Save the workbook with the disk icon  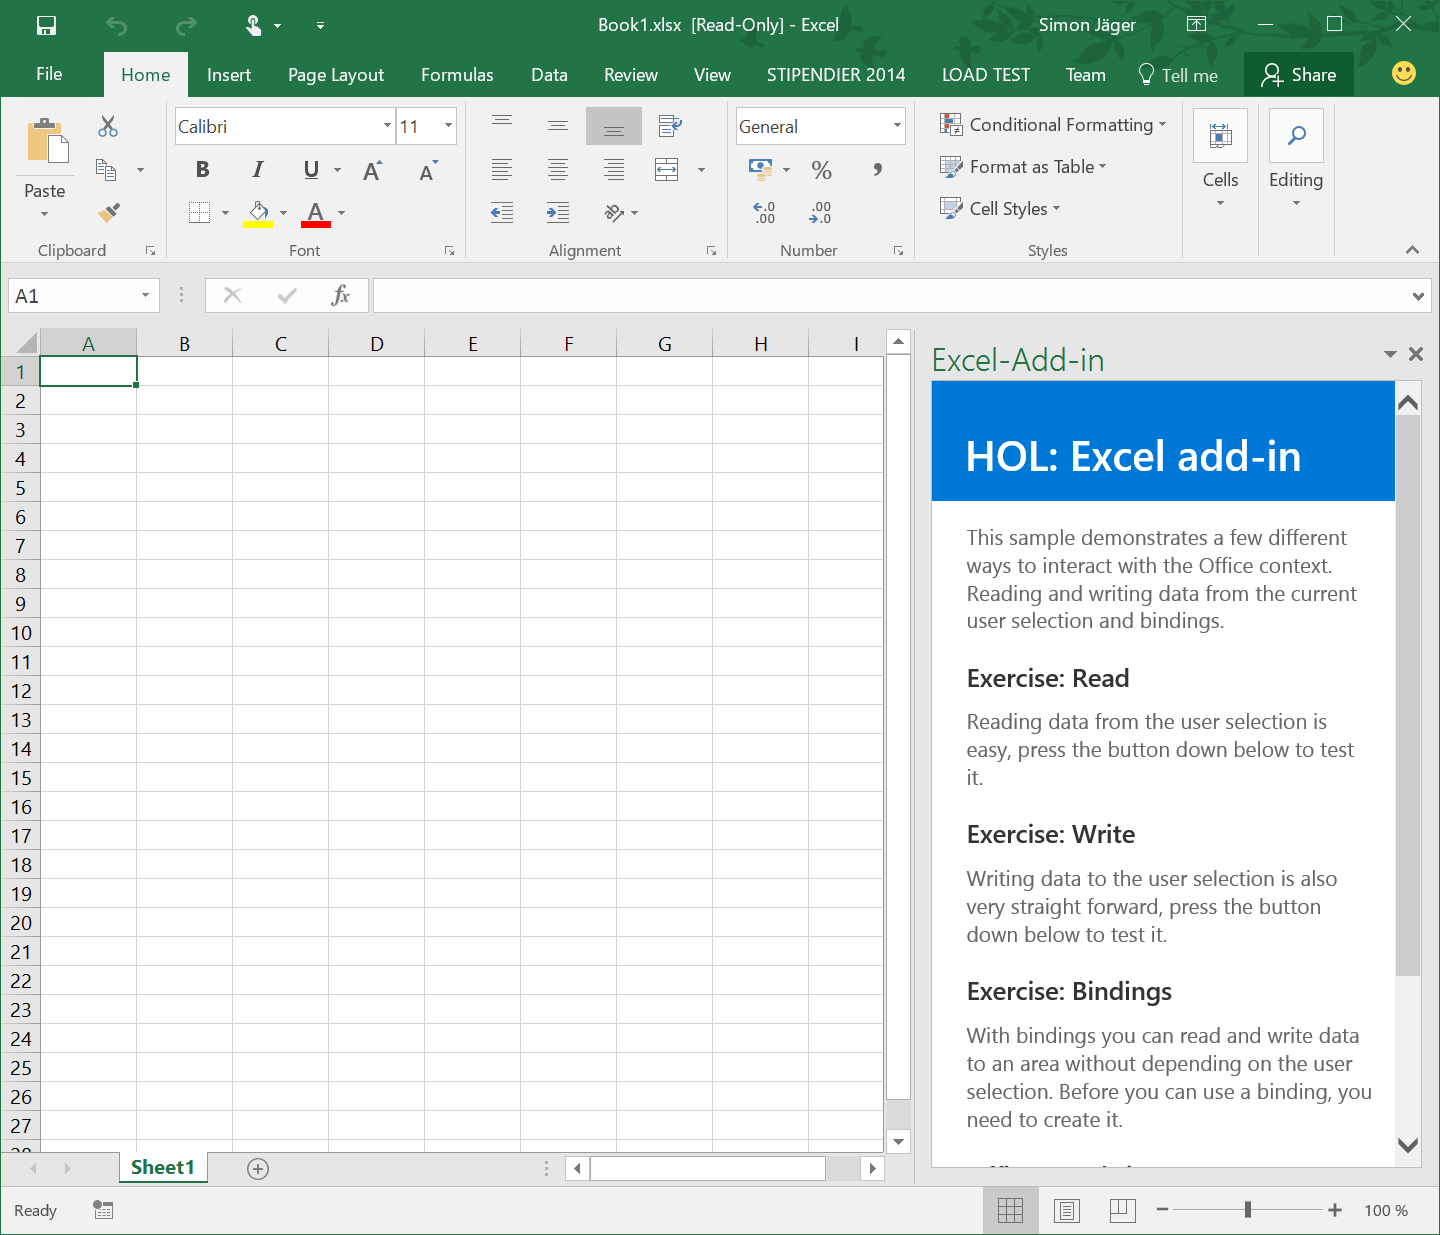[46, 25]
